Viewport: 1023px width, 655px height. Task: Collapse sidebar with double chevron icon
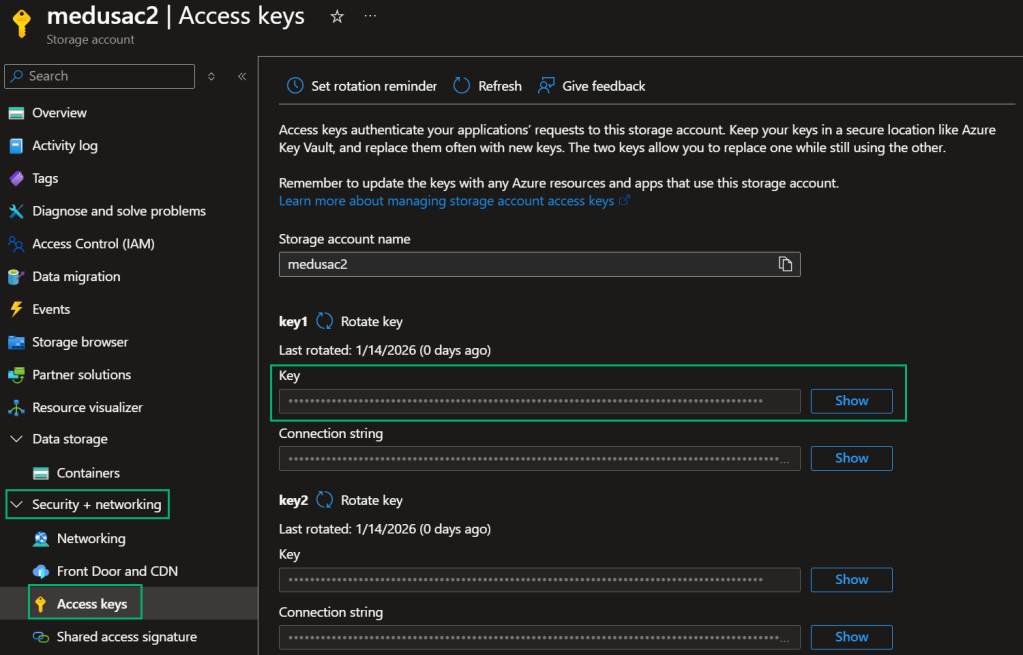pos(242,76)
